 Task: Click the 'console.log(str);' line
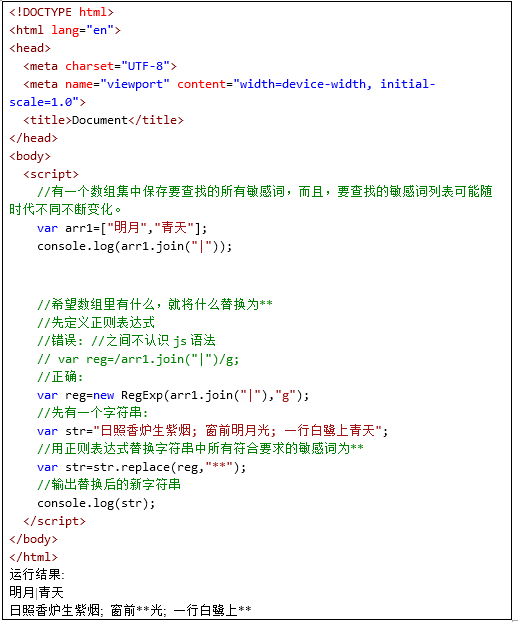tap(96, 503)
